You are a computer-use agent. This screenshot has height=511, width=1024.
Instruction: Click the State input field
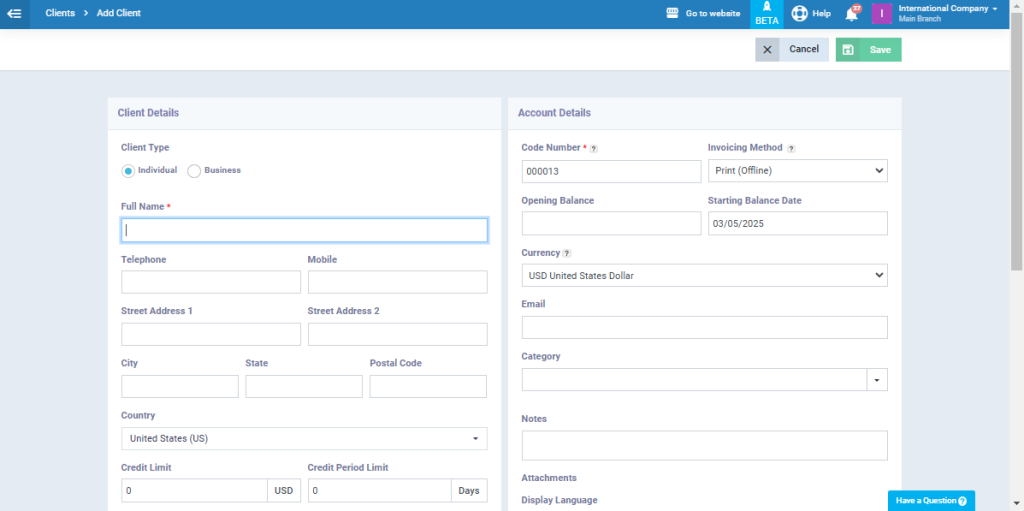304,386
